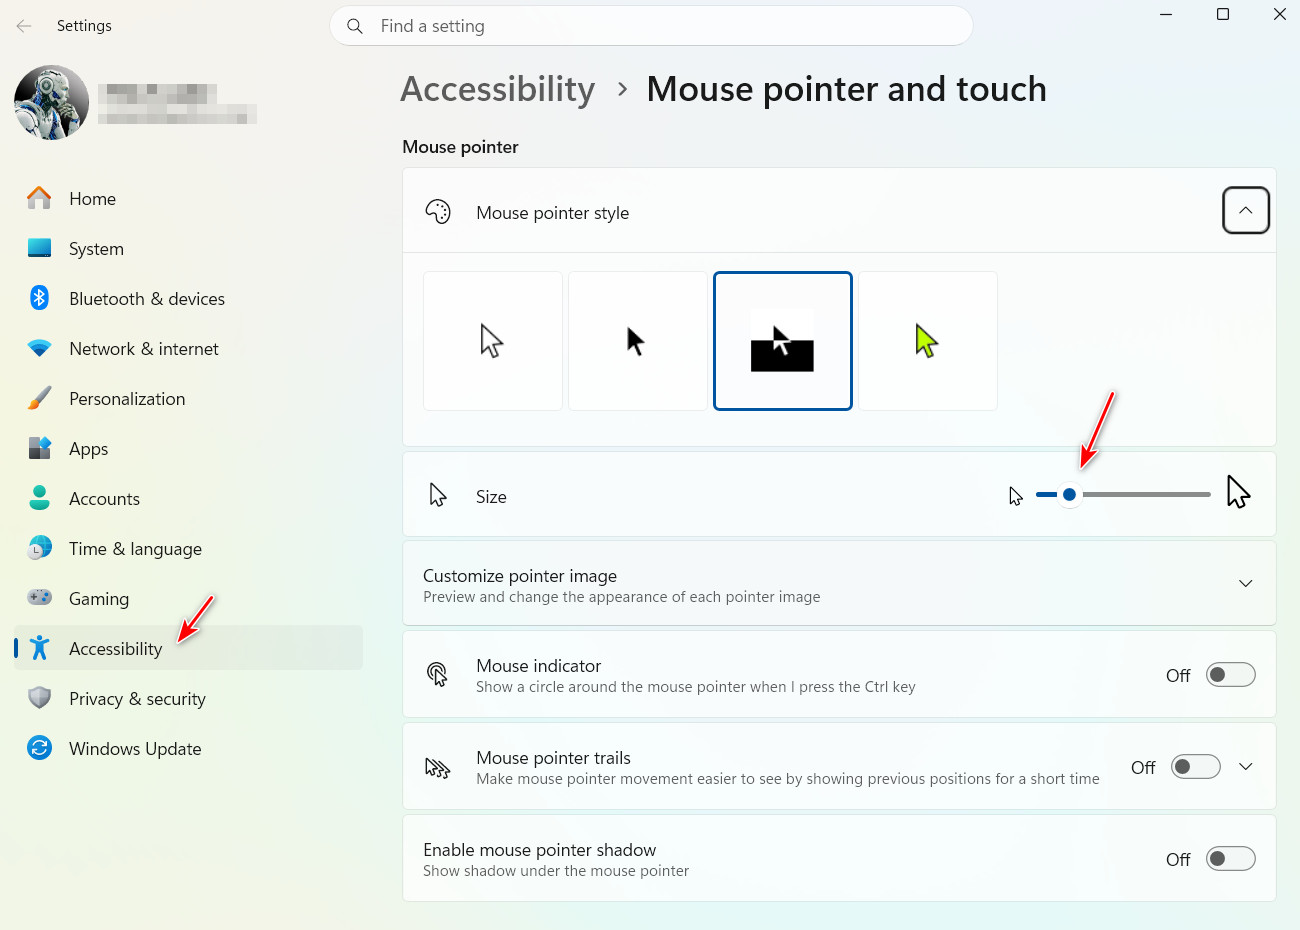Open Gaming settings page
Viewport: 1300px width, 930px height.
tap(188, 598)
